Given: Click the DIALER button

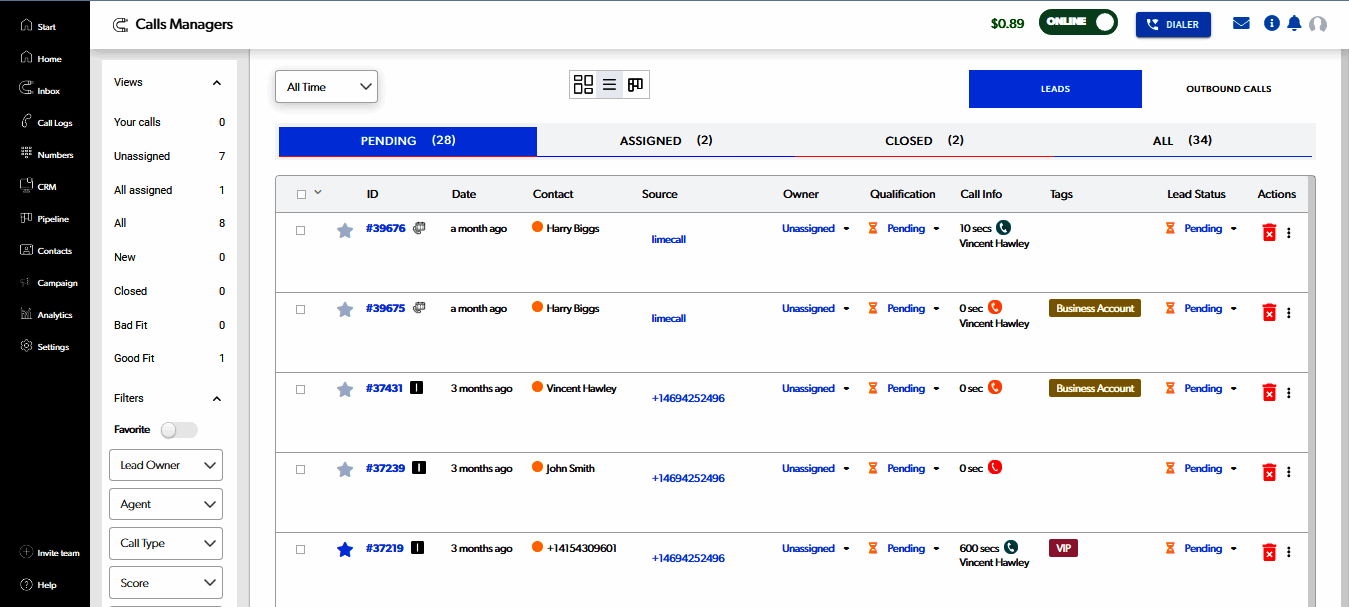Looking at the screenshot, I should point(1173,24).
